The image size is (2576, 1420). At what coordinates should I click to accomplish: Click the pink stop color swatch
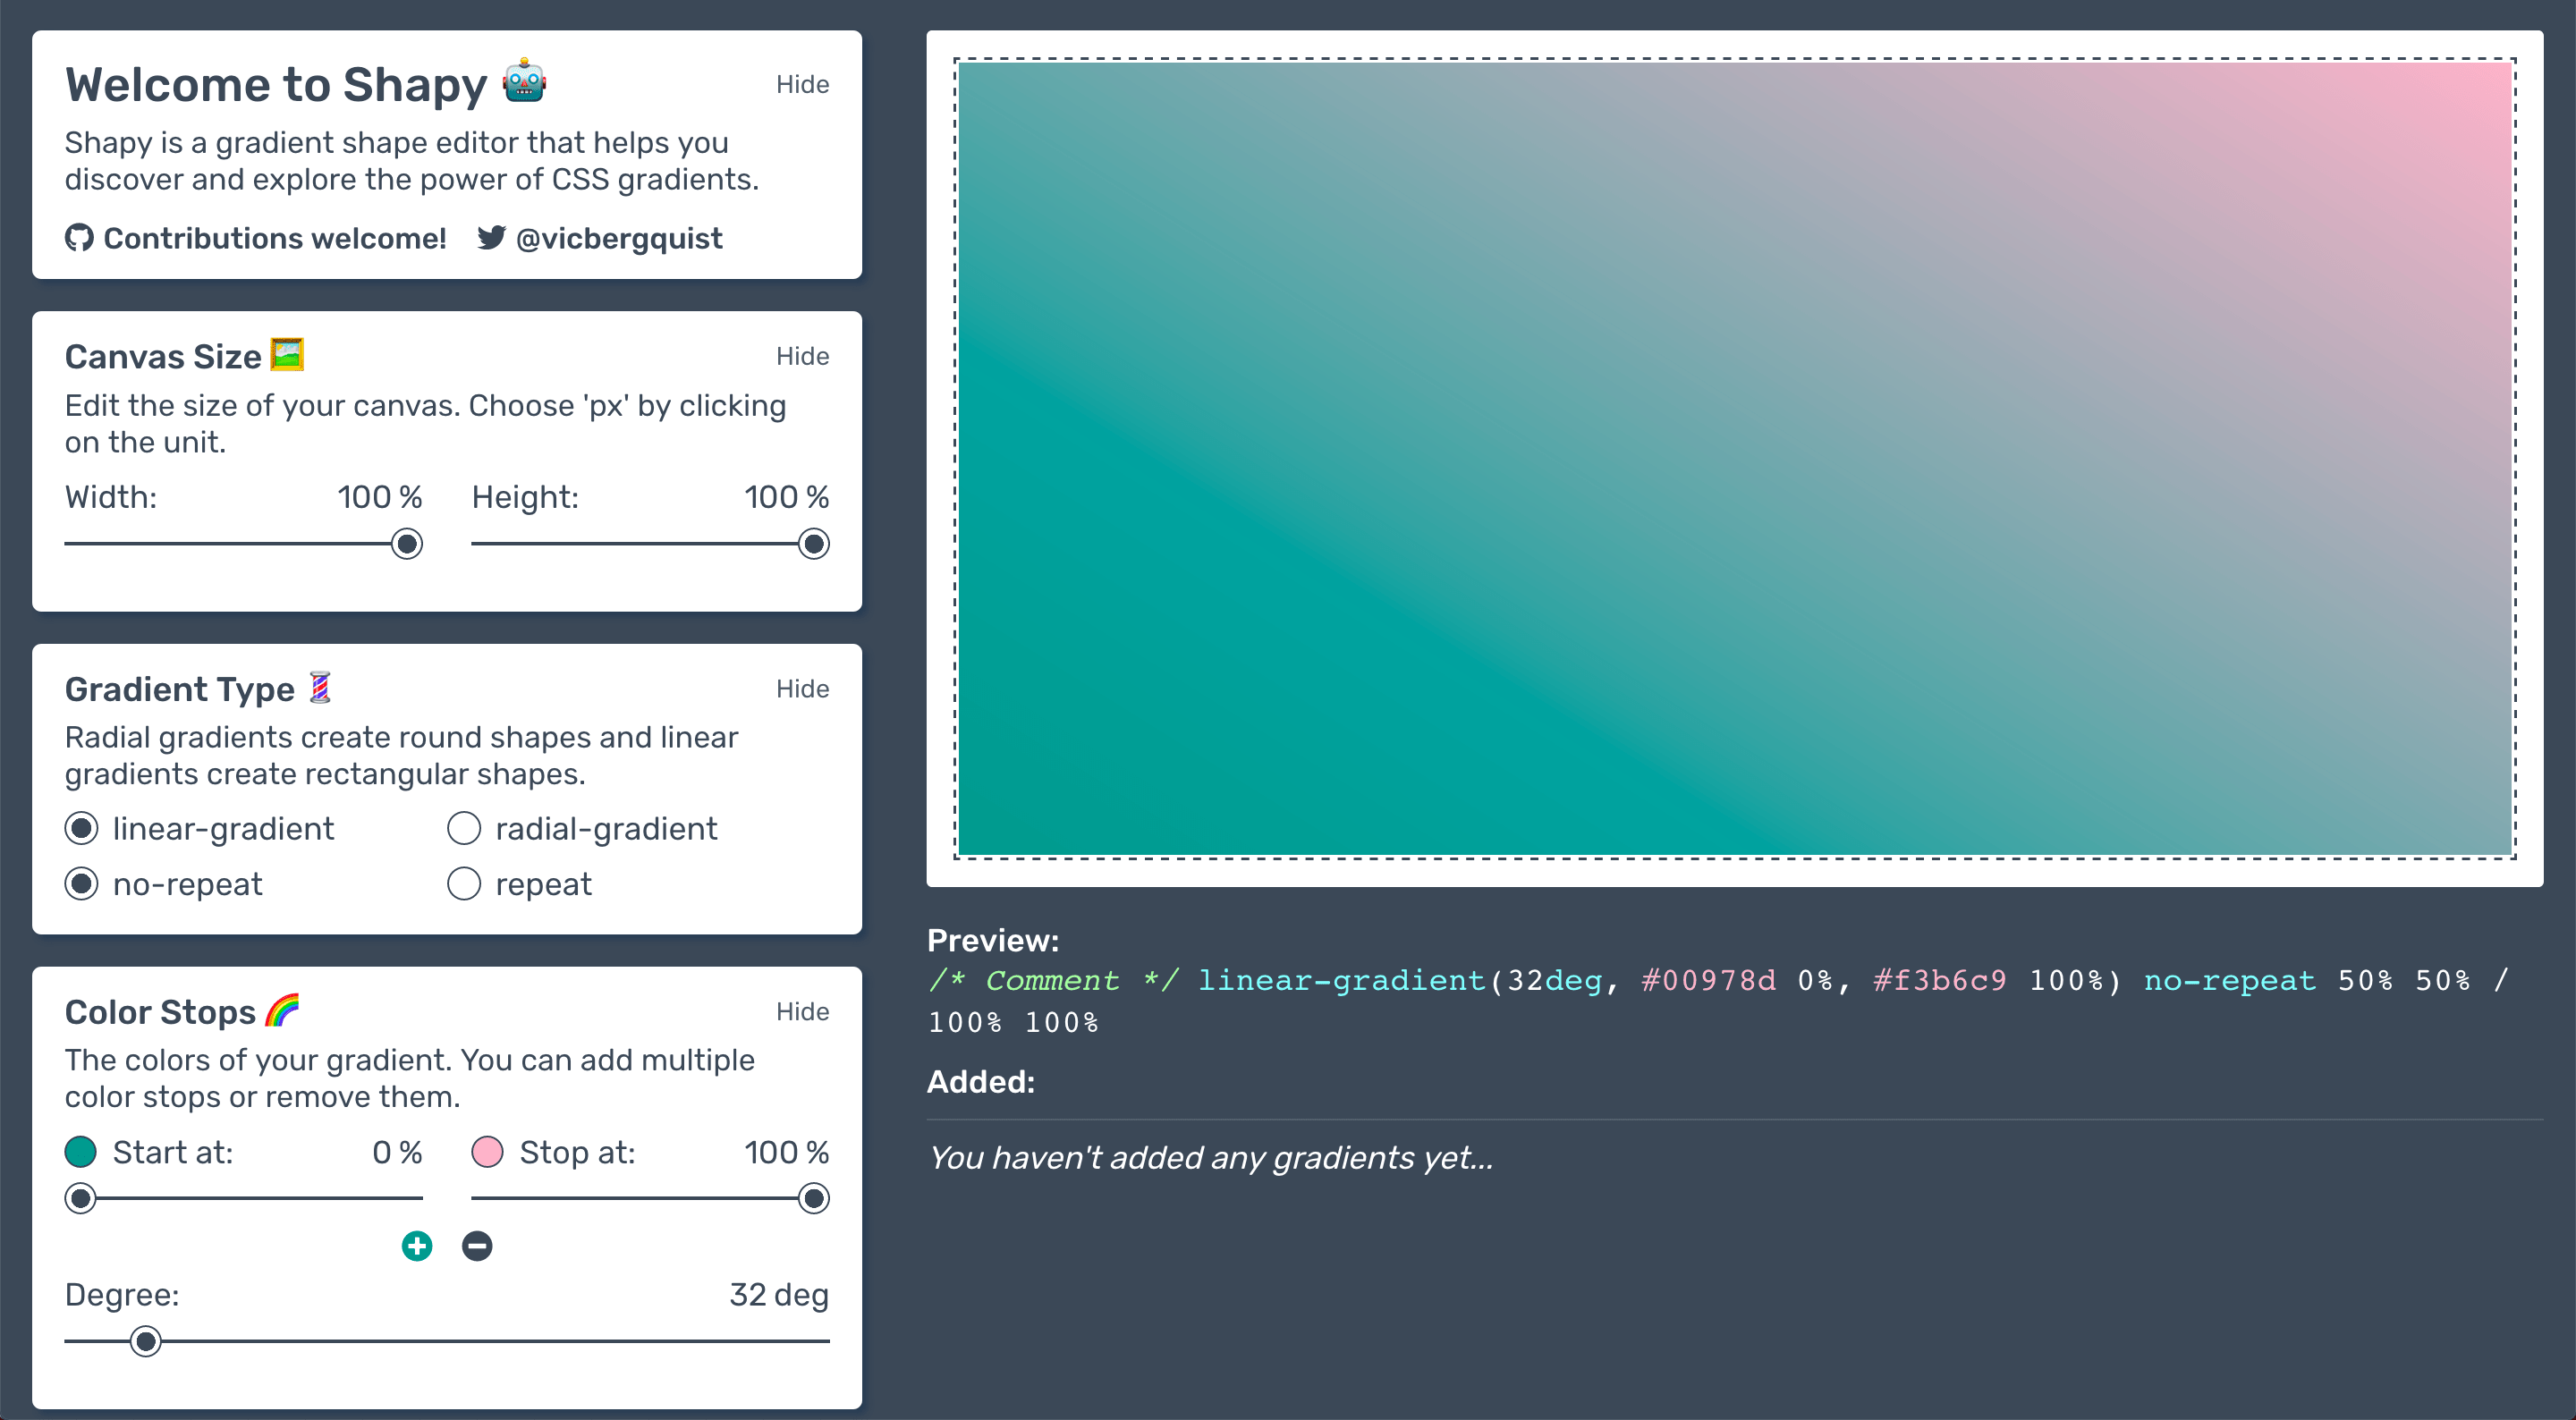click(x=487, y=1152)
